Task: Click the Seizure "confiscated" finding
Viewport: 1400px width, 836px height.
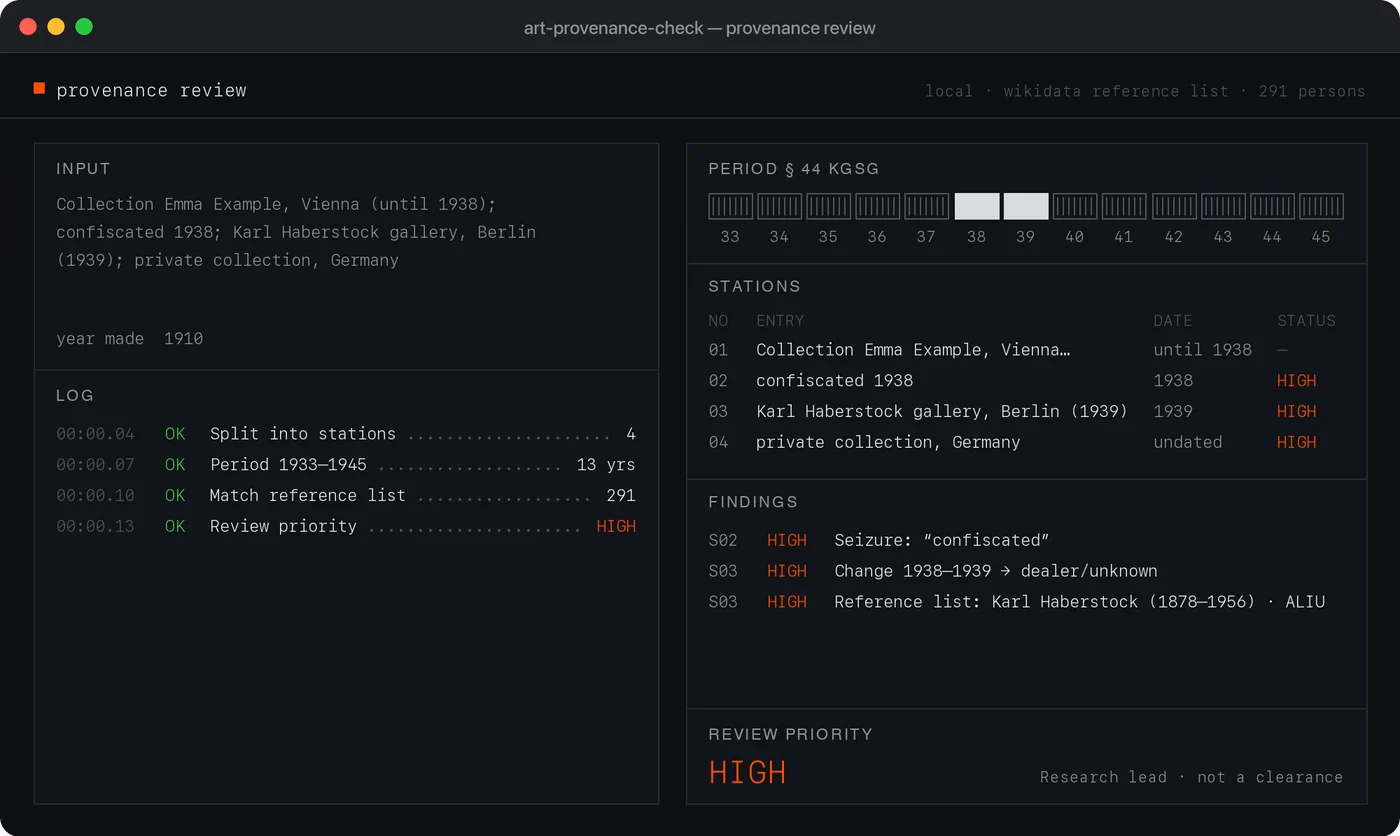Action: click(1026, 540)
